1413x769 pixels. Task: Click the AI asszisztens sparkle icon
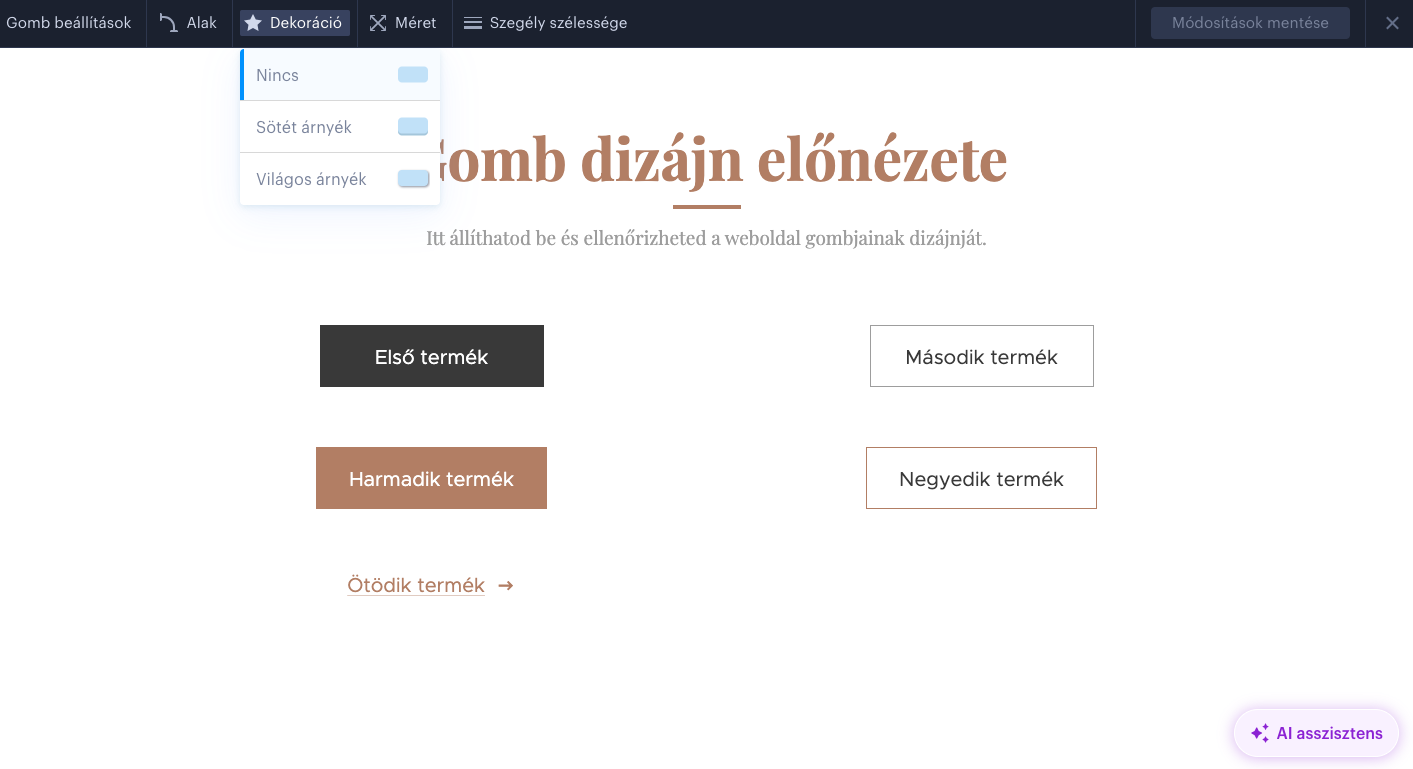pos(1260,733)
